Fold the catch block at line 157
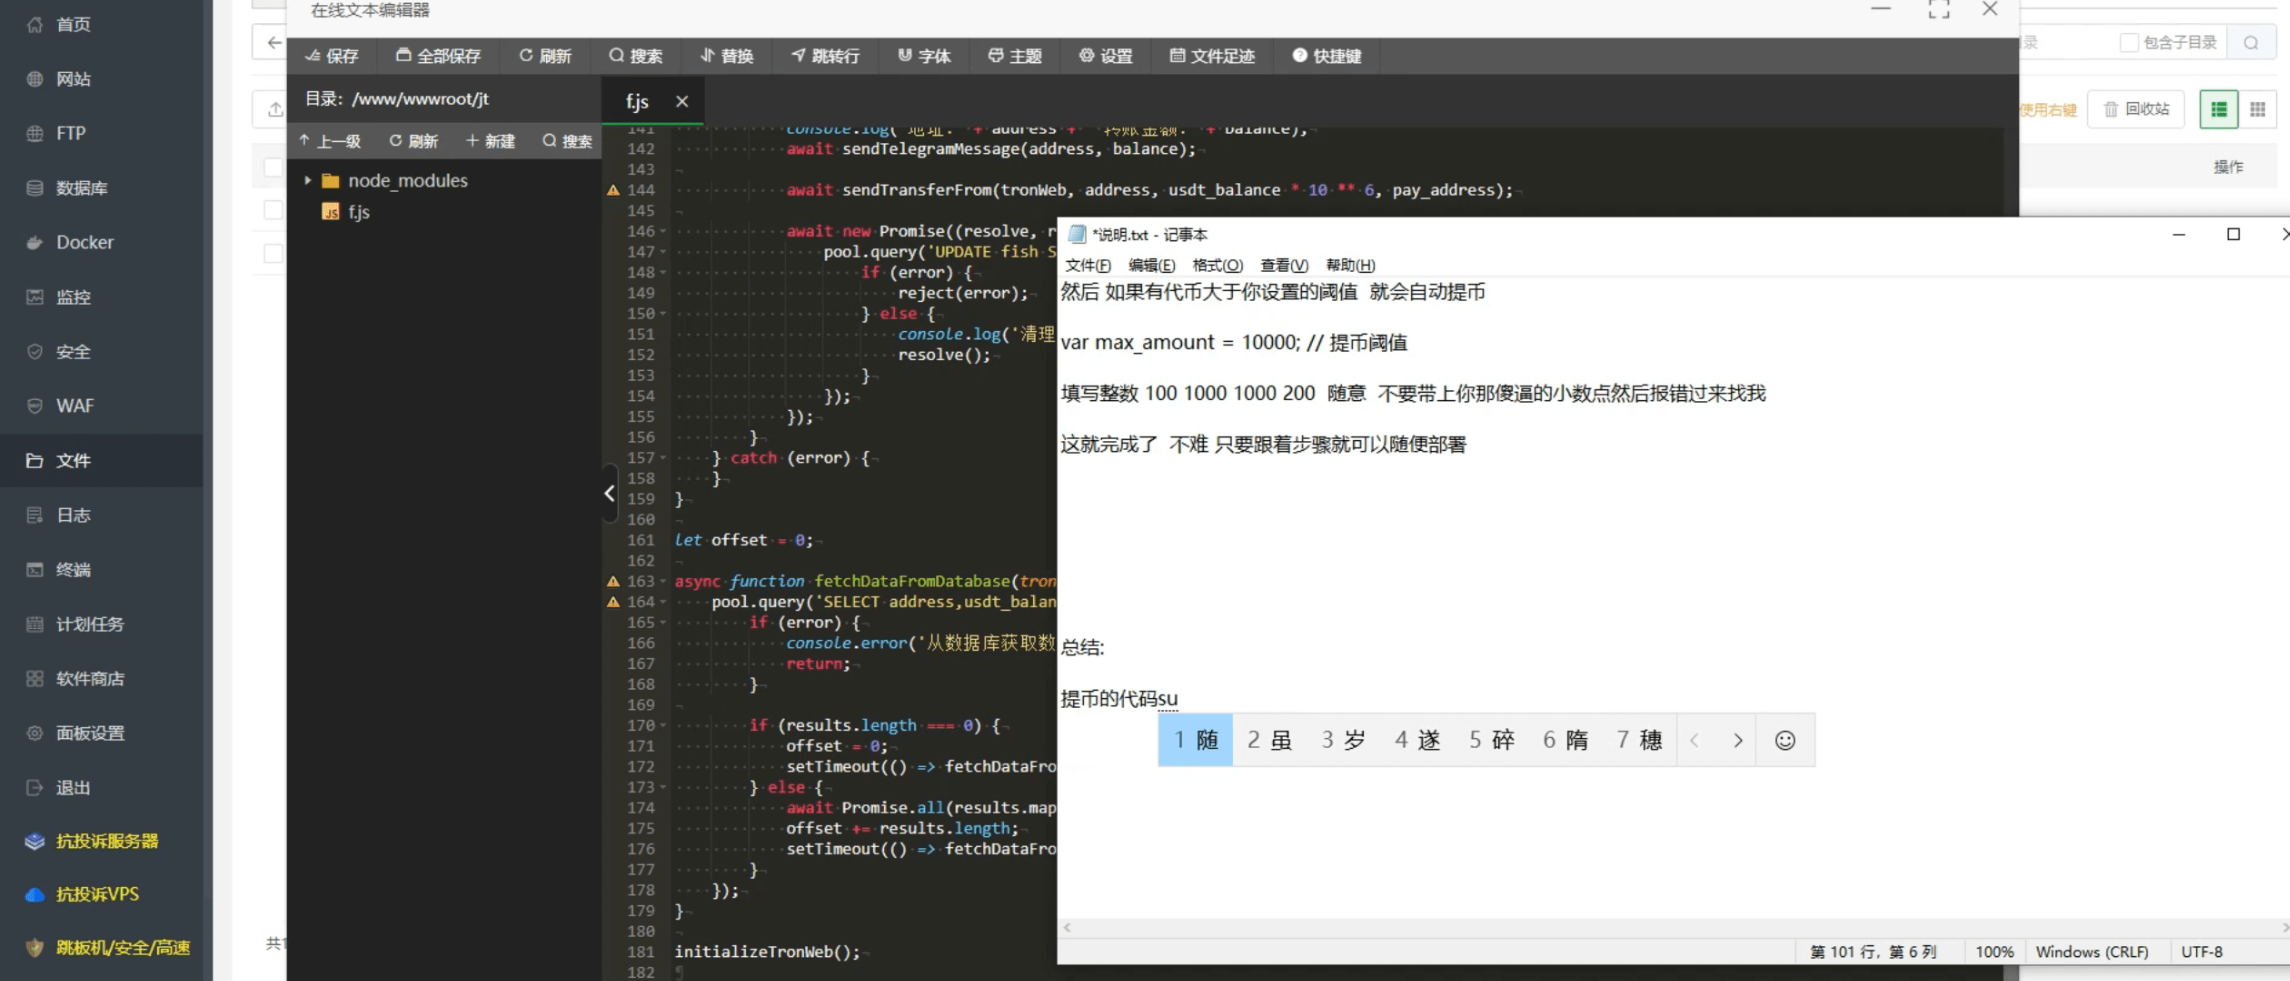2290x981 pixels. point(663,458)
